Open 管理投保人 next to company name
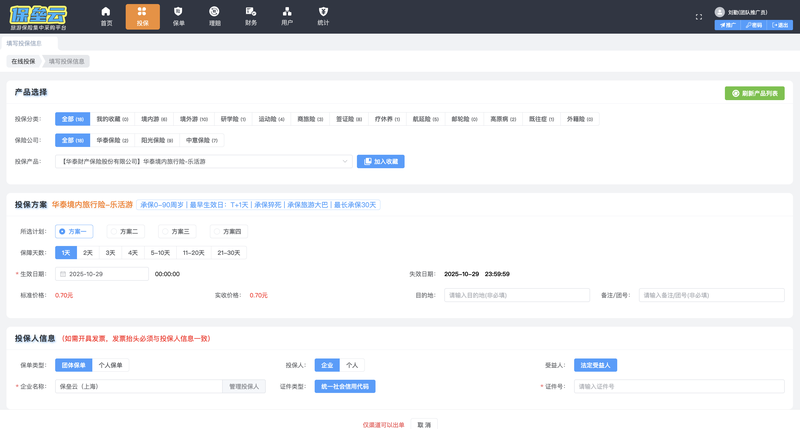The image size is (800, 429). (x=244, y=386)
